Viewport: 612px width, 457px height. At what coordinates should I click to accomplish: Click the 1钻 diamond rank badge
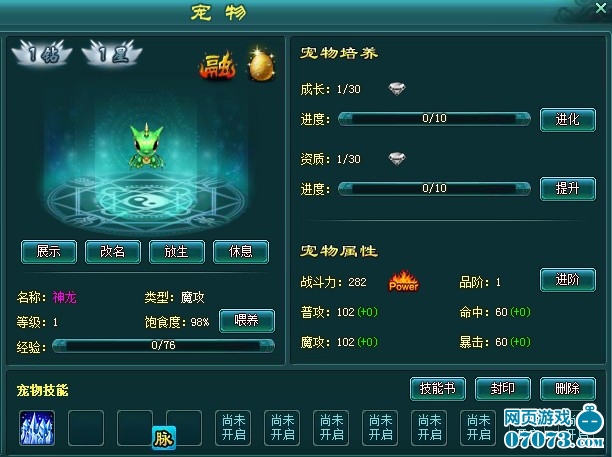42,53
